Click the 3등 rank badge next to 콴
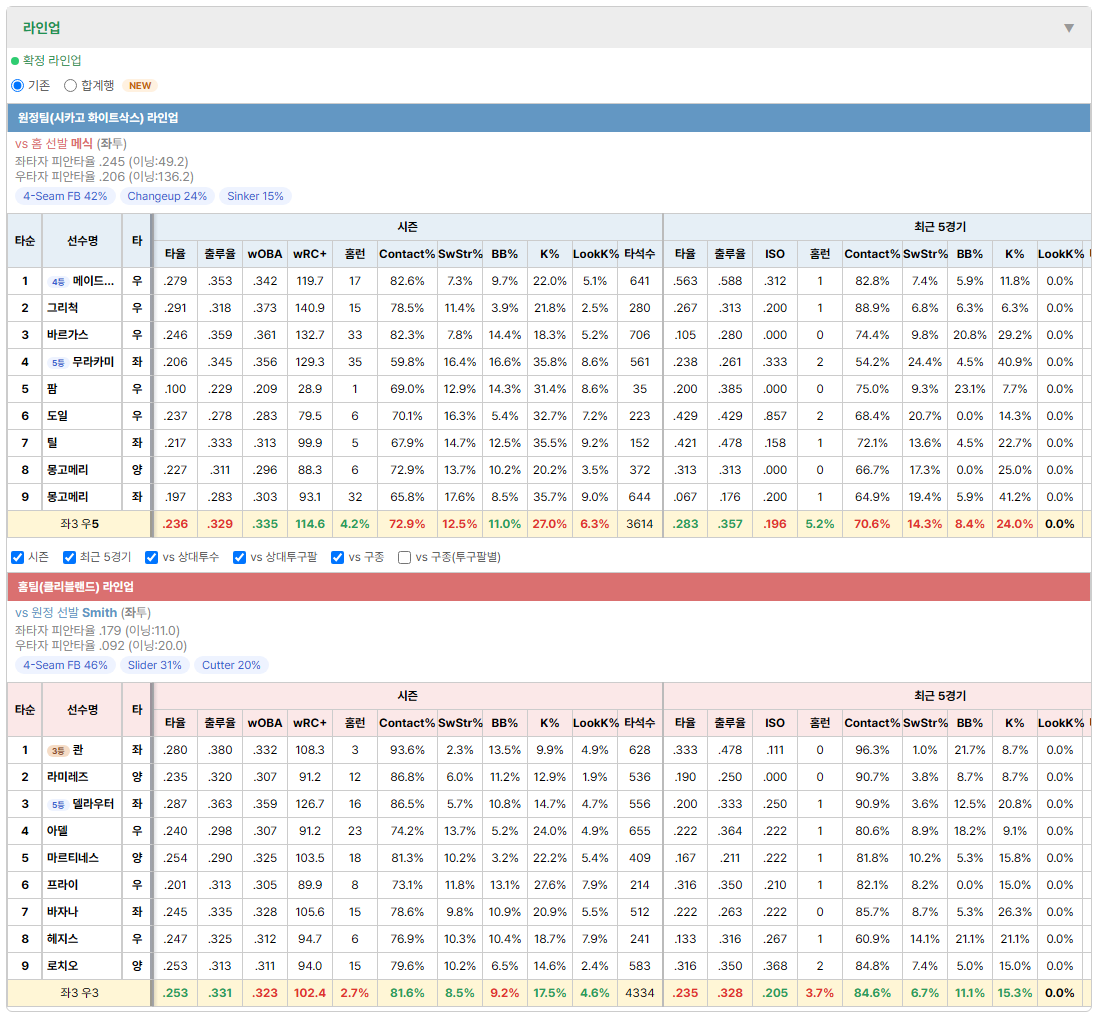 point(58,751)
